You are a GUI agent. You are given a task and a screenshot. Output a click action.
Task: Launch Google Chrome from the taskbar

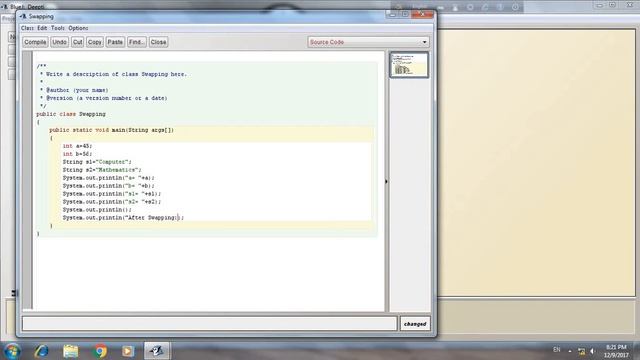[x=100, y=351]
